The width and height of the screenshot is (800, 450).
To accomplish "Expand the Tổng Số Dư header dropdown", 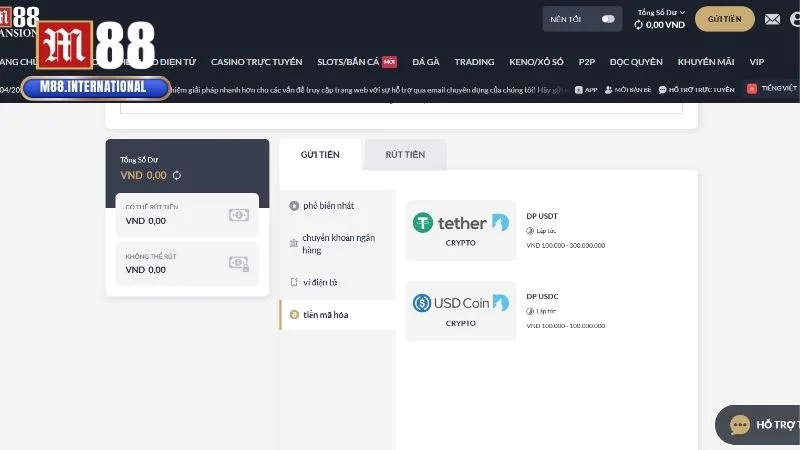I will point(661,12).
